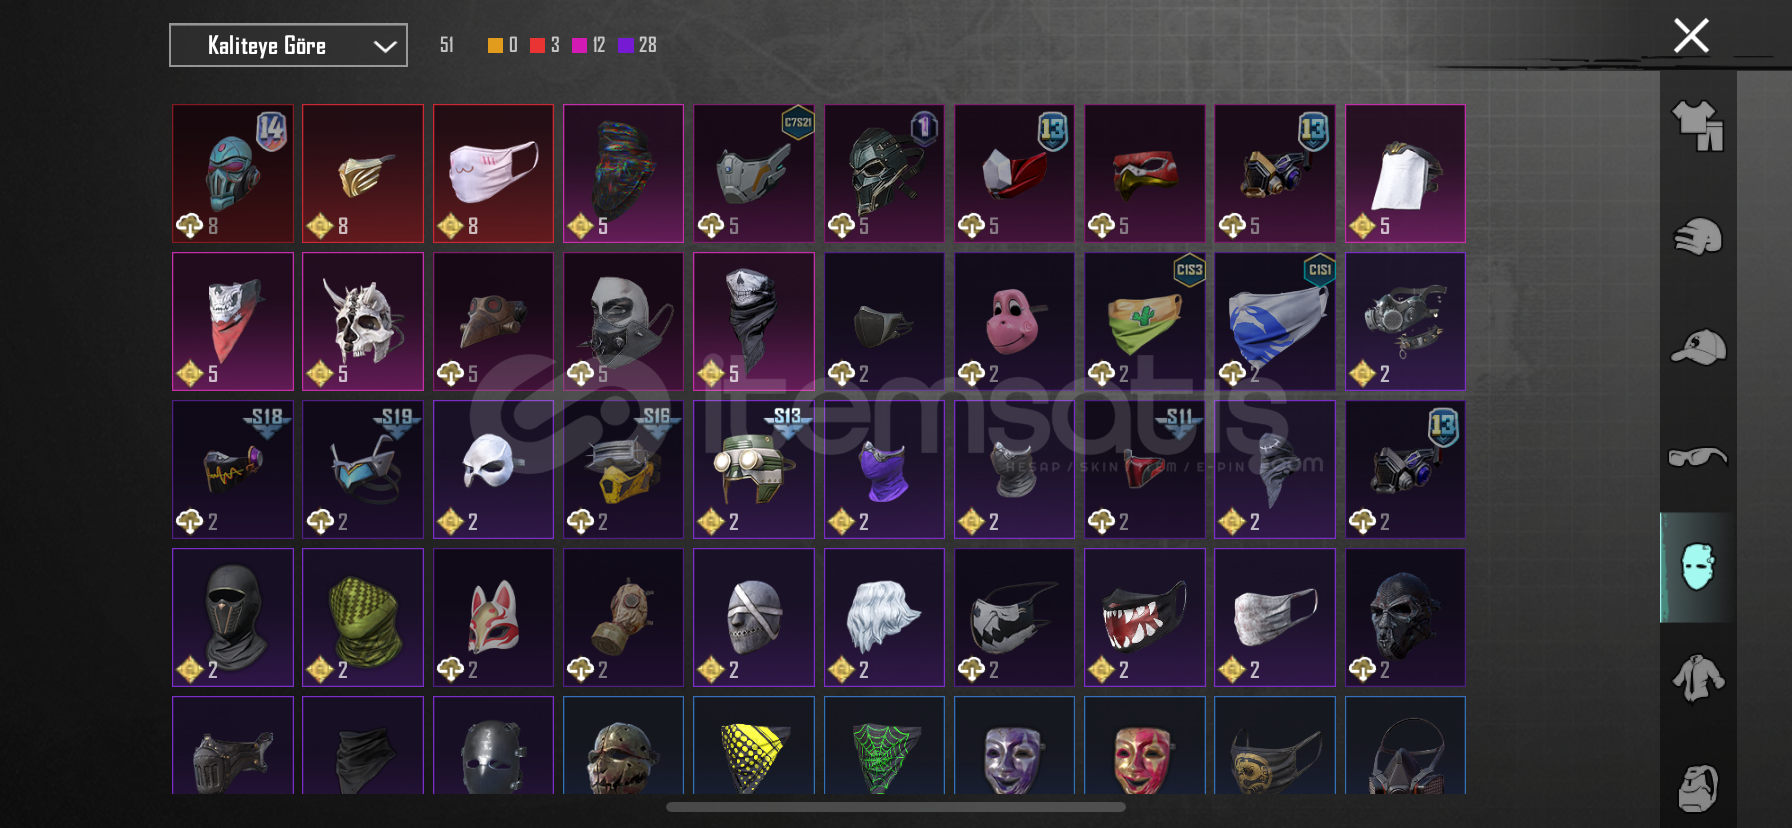The width and height of the screenshot is (1792, 828).
Task: Open the outfit sets category icon
Action: click(x=1698, y=127)
